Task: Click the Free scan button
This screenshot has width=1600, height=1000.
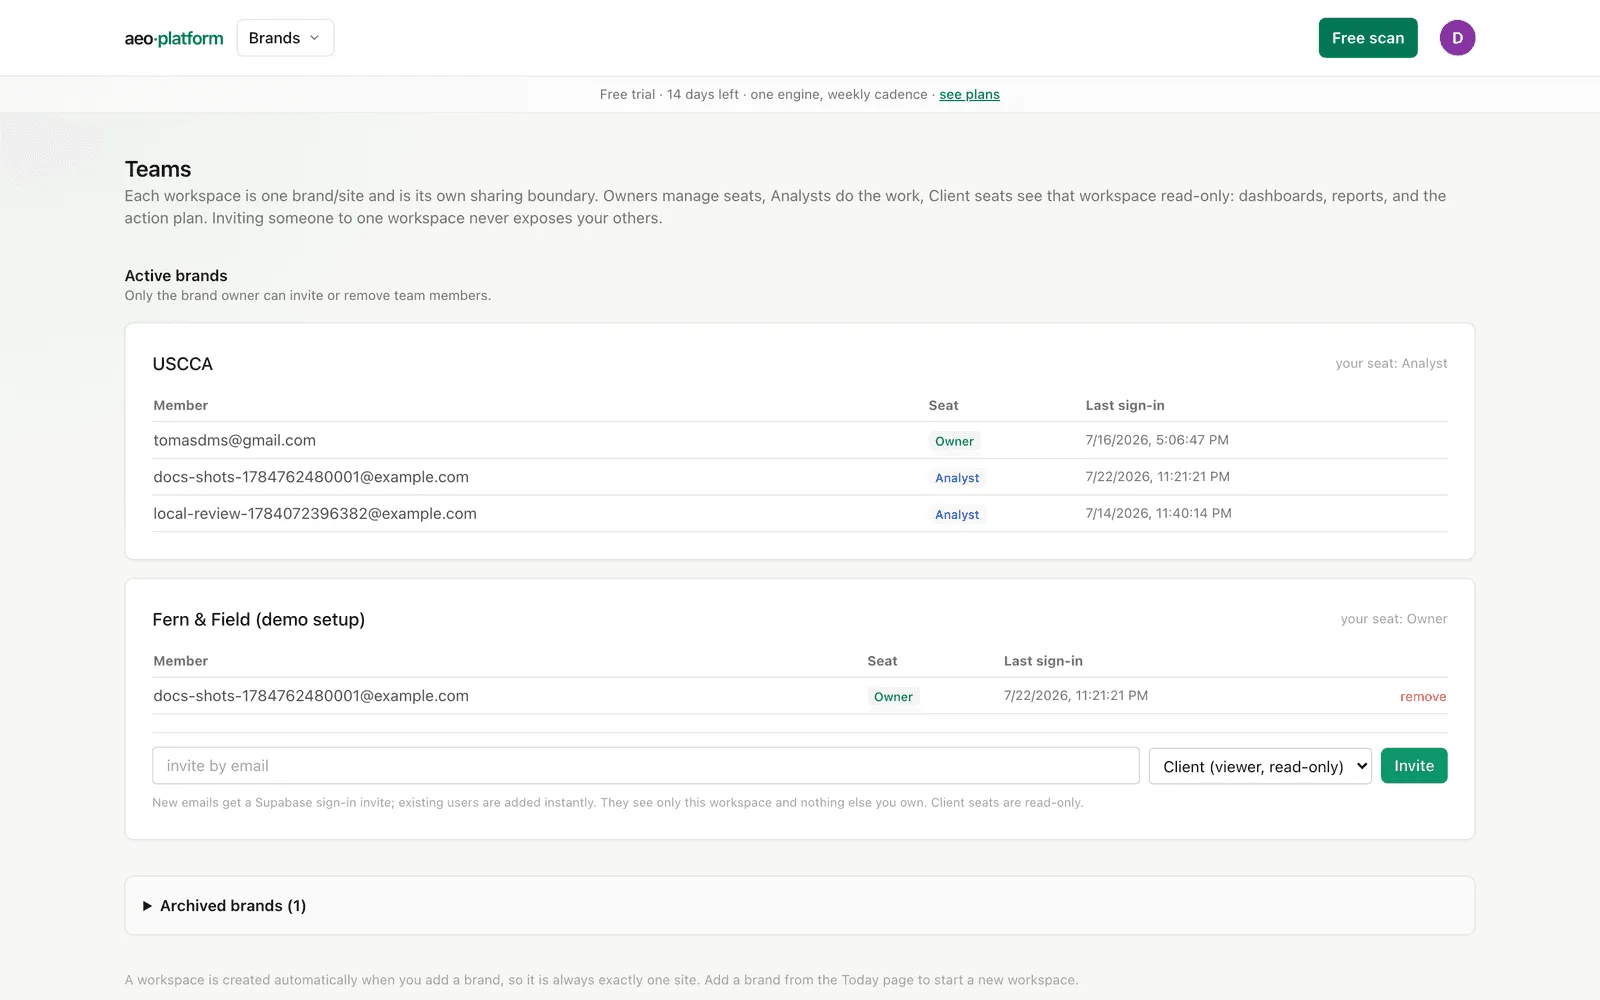Action: pyautogui.click(x=1368, y=38)
